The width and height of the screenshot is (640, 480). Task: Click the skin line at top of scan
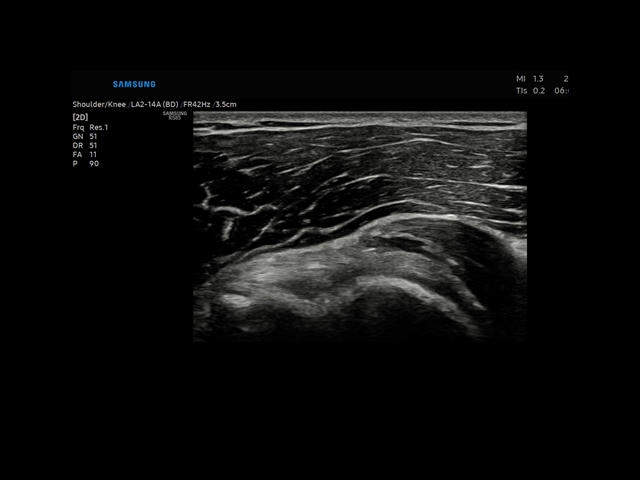click(360, 116)
